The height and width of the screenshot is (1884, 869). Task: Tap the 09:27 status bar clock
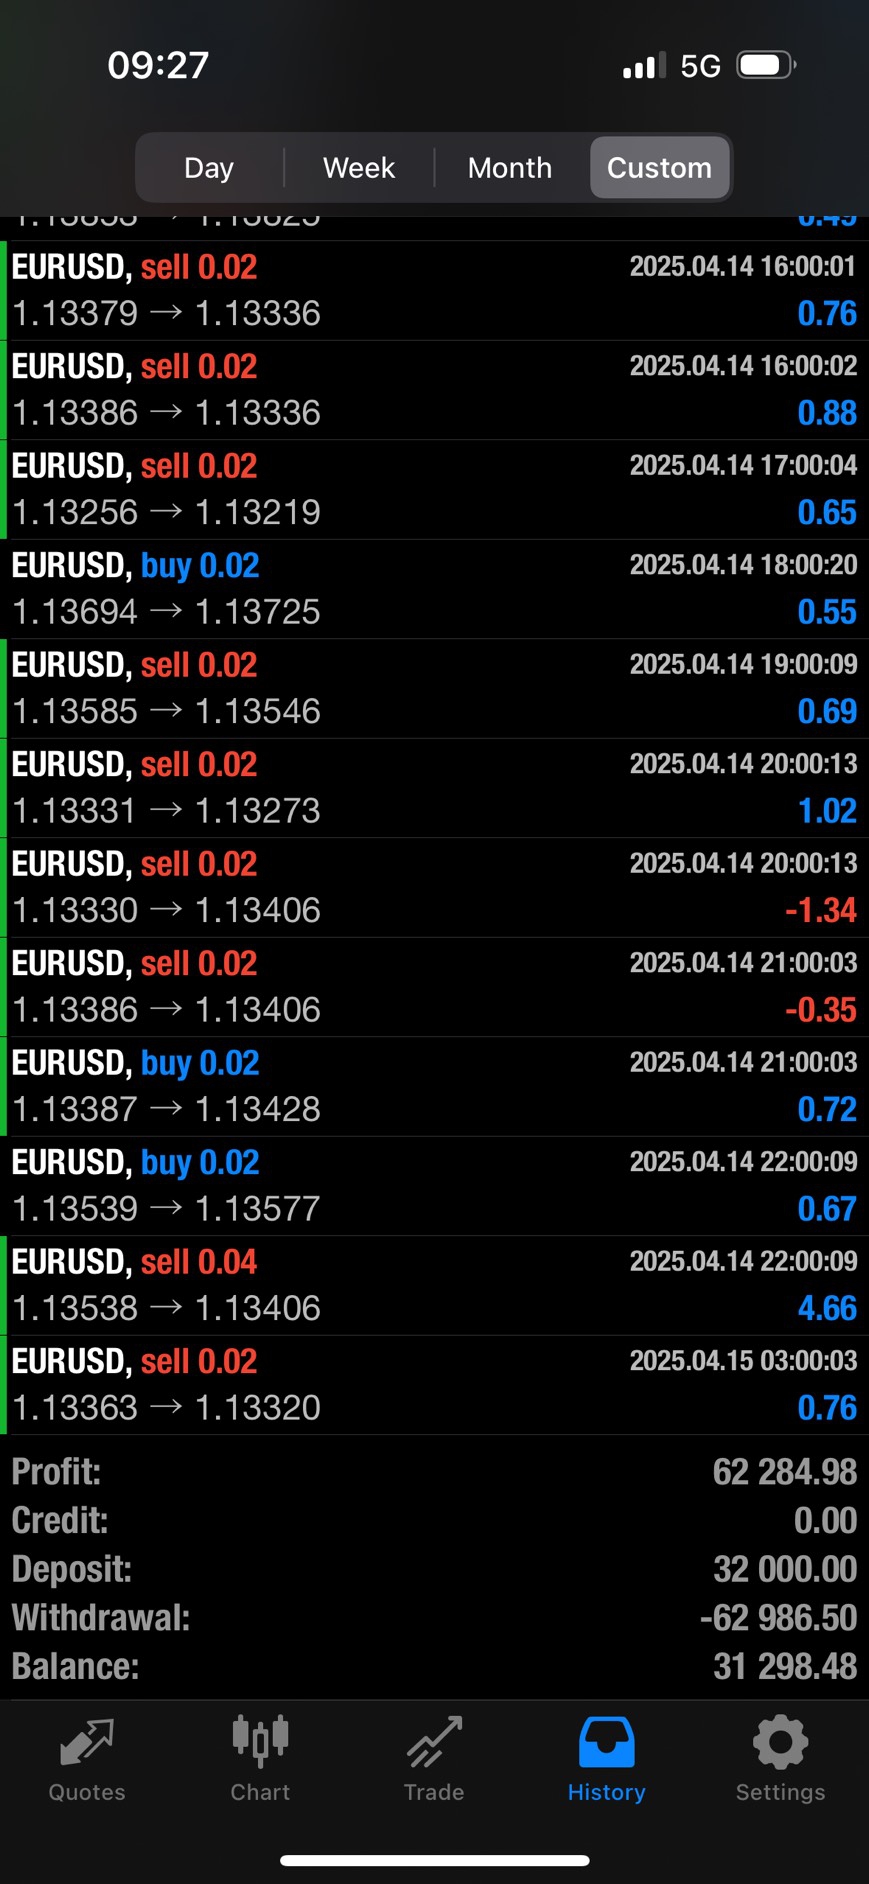158,66
